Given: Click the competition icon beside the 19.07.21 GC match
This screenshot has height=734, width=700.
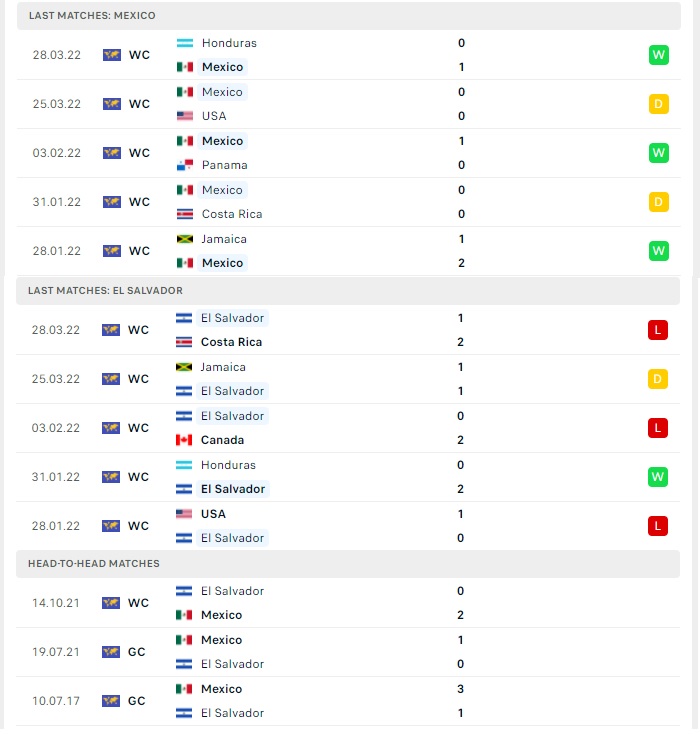Looking at the screenshot, I should 111,652.
